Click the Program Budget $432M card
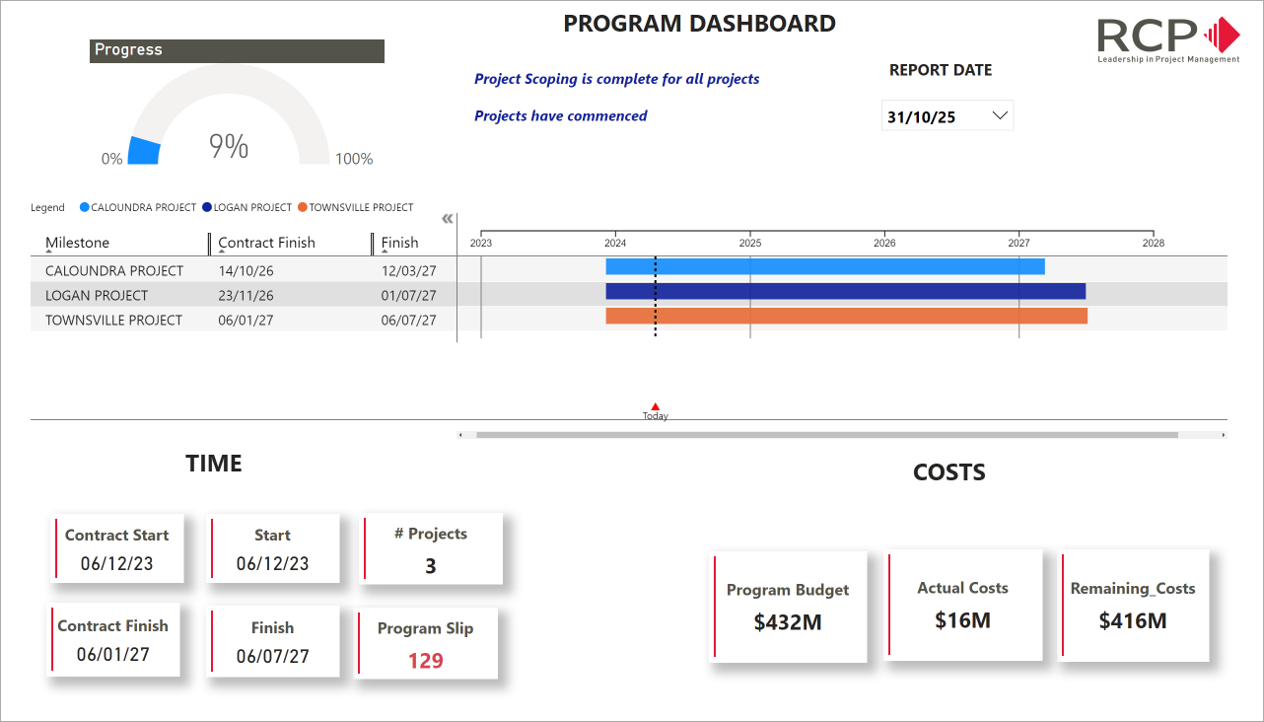Viewport: 1264px width, 722px height. [x=789, y=605]
